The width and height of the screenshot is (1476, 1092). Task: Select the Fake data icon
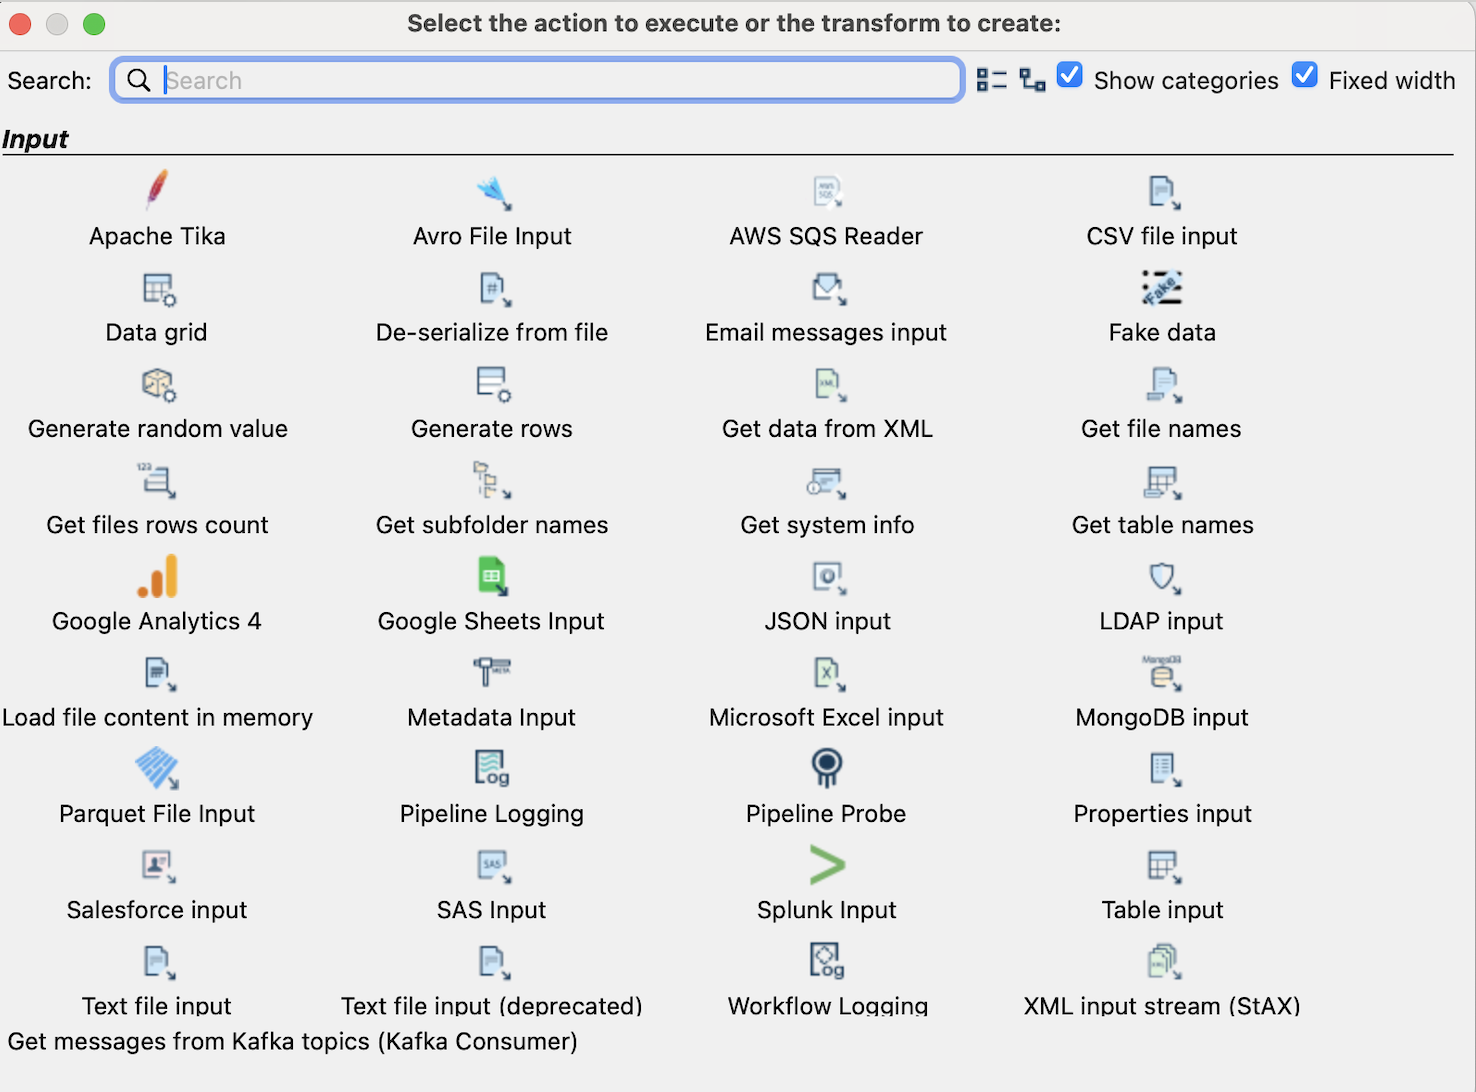(x=1162, y=288)
